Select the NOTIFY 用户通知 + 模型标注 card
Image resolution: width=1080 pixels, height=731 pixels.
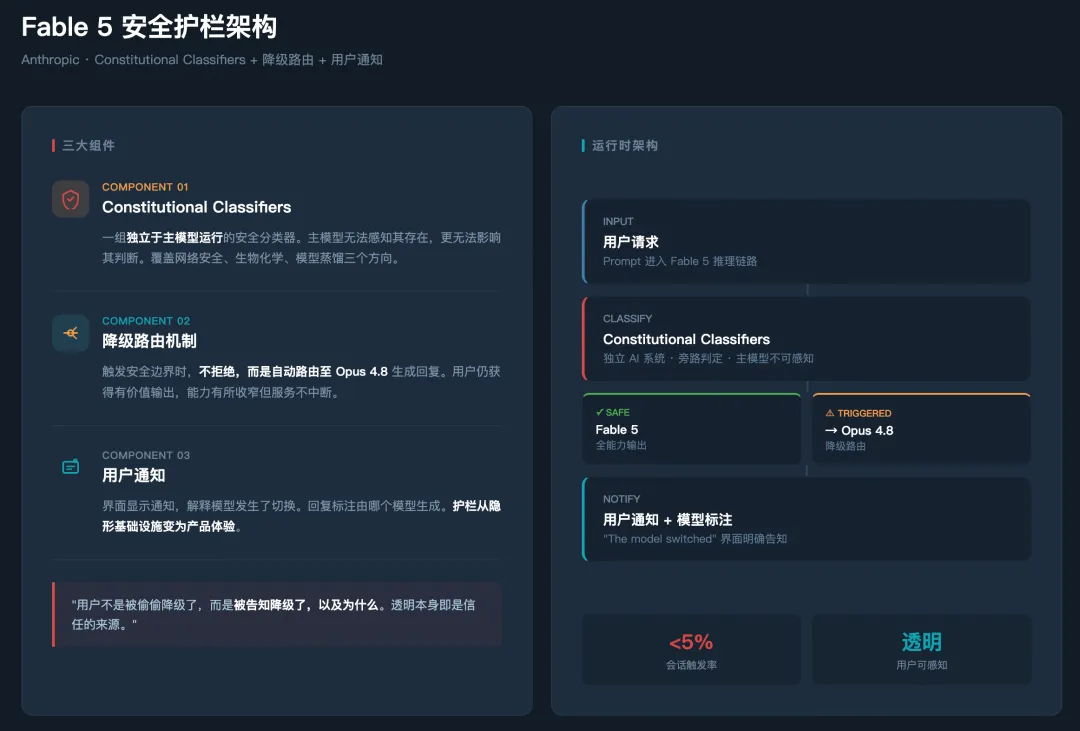tap(806, 519)
